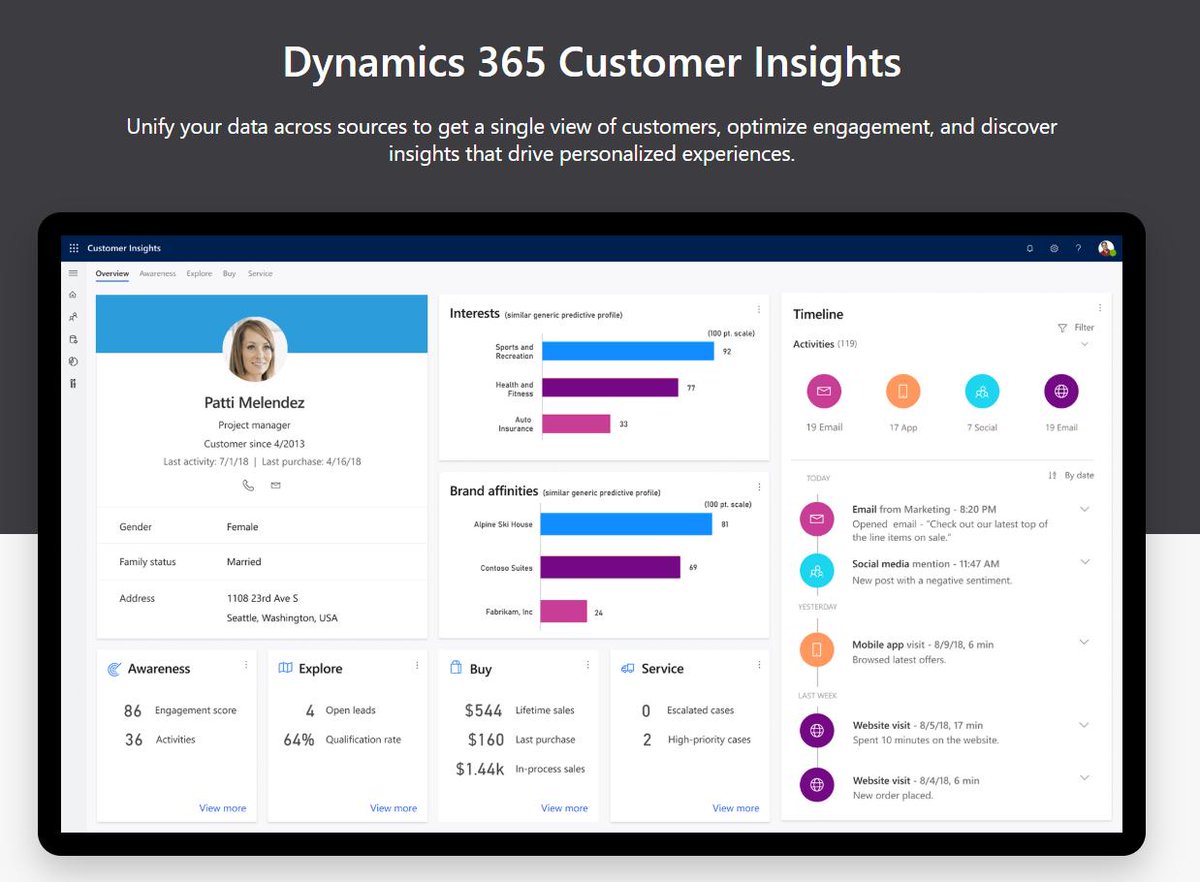Switch to the Awareness tab

coord(157,273)
